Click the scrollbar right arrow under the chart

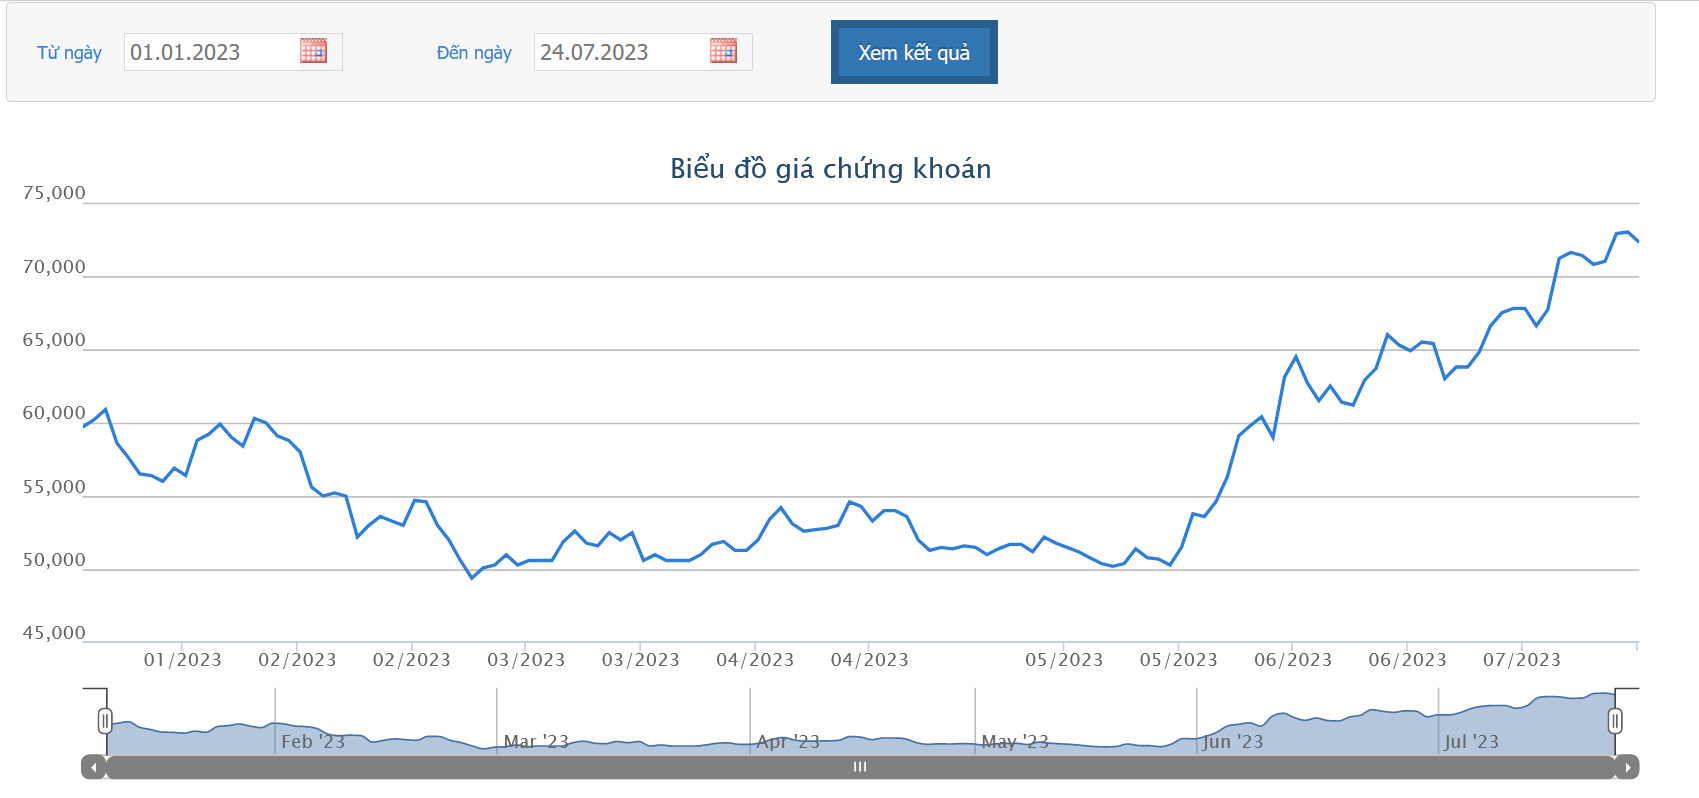tap(1627, 767)
